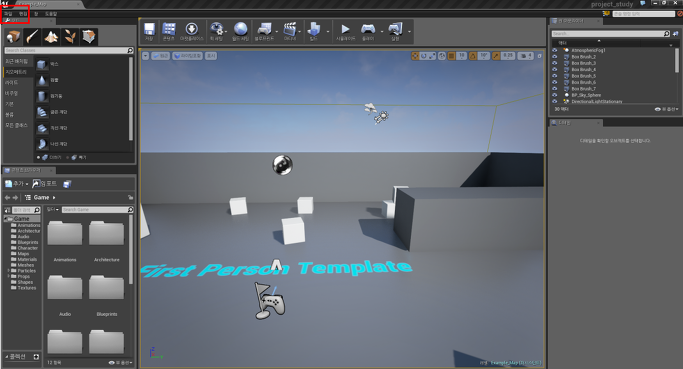Open scale snap value 0.25 dropdown

click(507, 56)
